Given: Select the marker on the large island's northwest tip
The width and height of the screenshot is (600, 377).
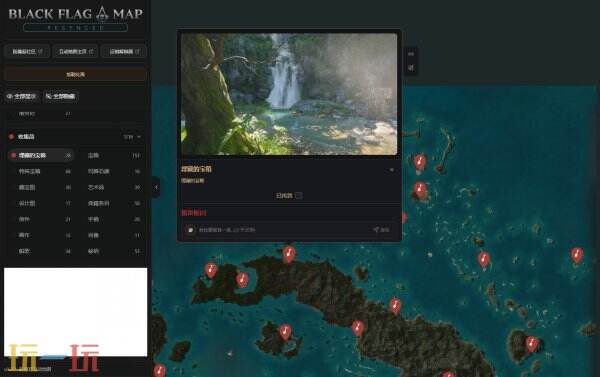Looking at the screenshot, I should tap(211, 270).
